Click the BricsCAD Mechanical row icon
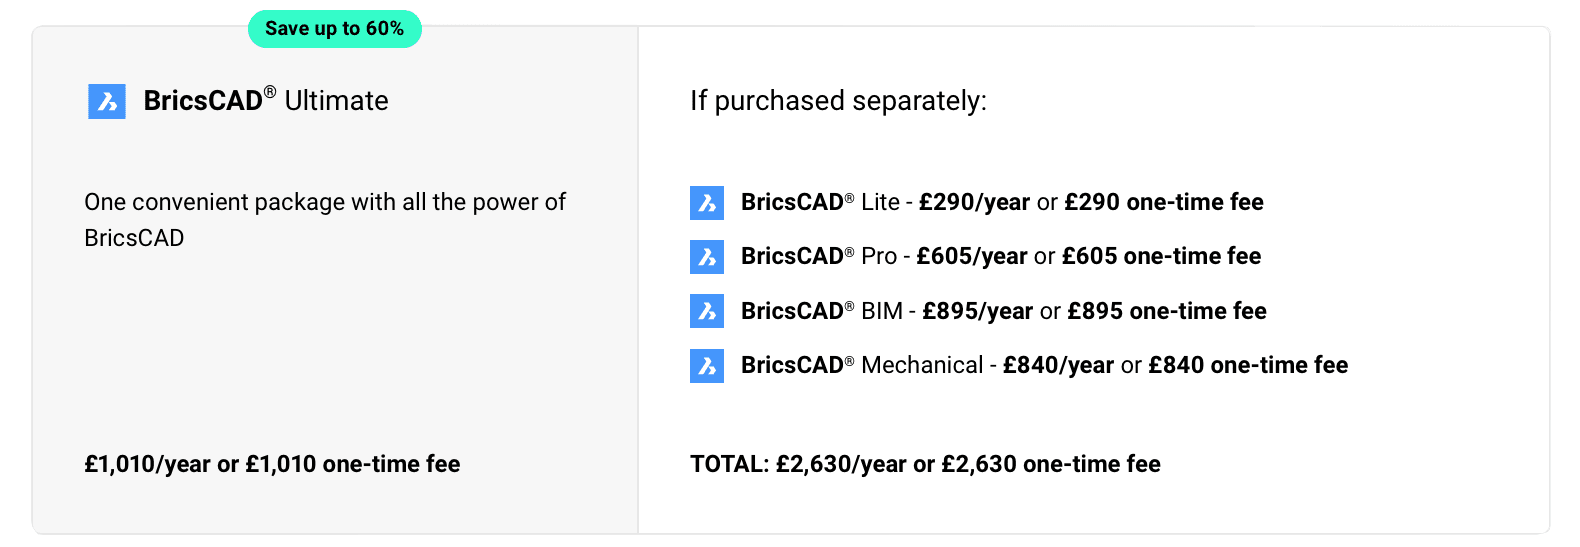Screen dimensions: 1580x547 pyautogui.click(x=707, y=366)
